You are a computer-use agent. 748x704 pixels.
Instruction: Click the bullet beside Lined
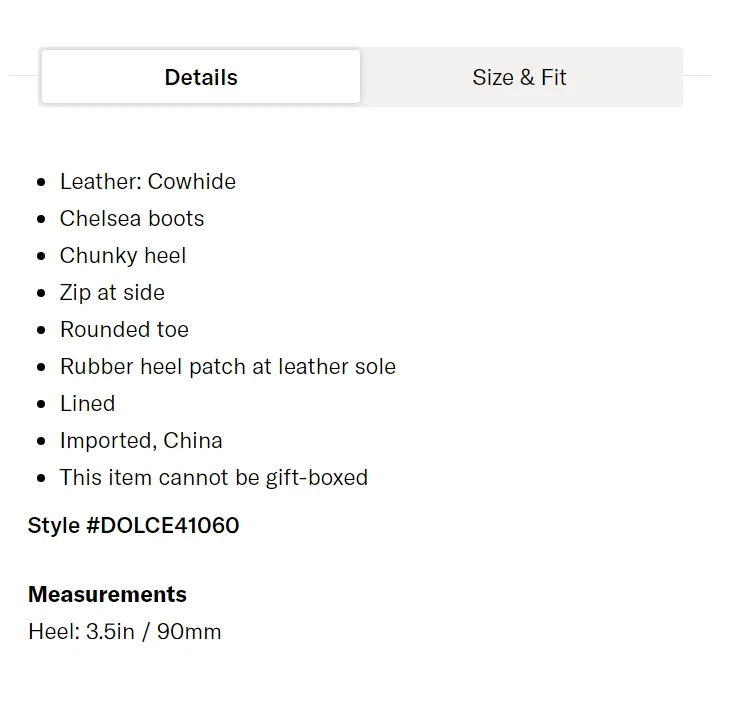tap(41, 404)
